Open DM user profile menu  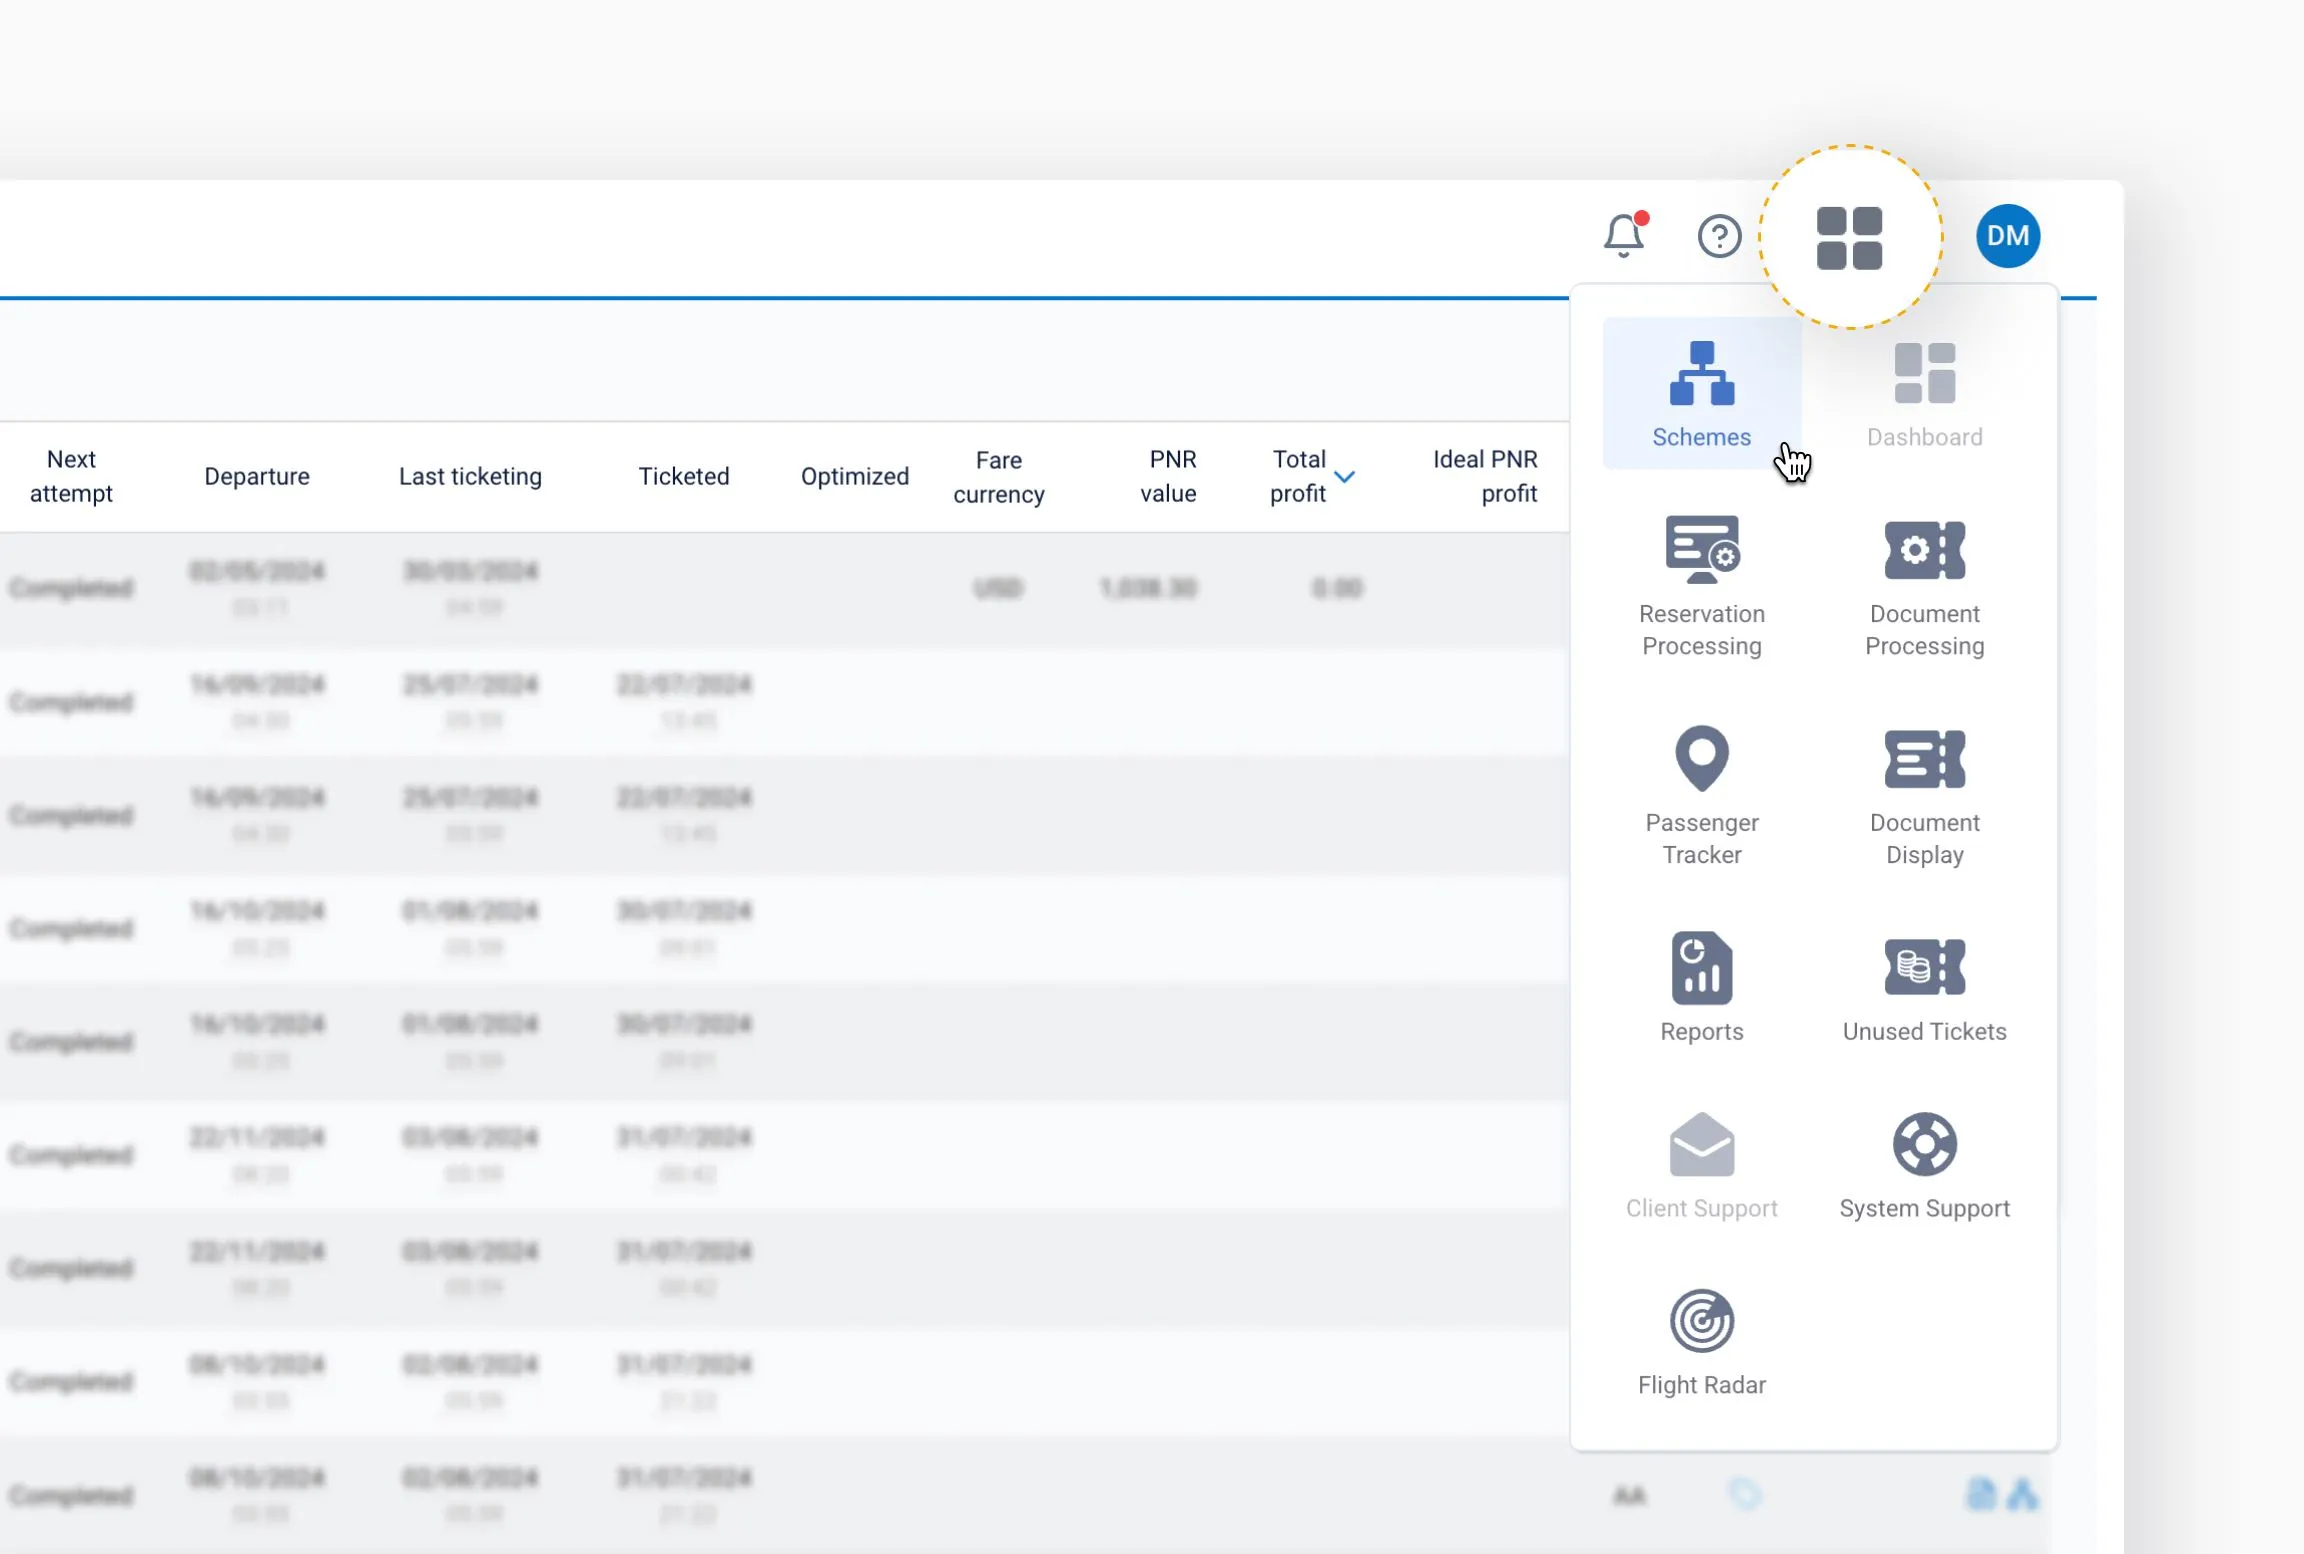pyautogui.click(x=2007, y=236)
